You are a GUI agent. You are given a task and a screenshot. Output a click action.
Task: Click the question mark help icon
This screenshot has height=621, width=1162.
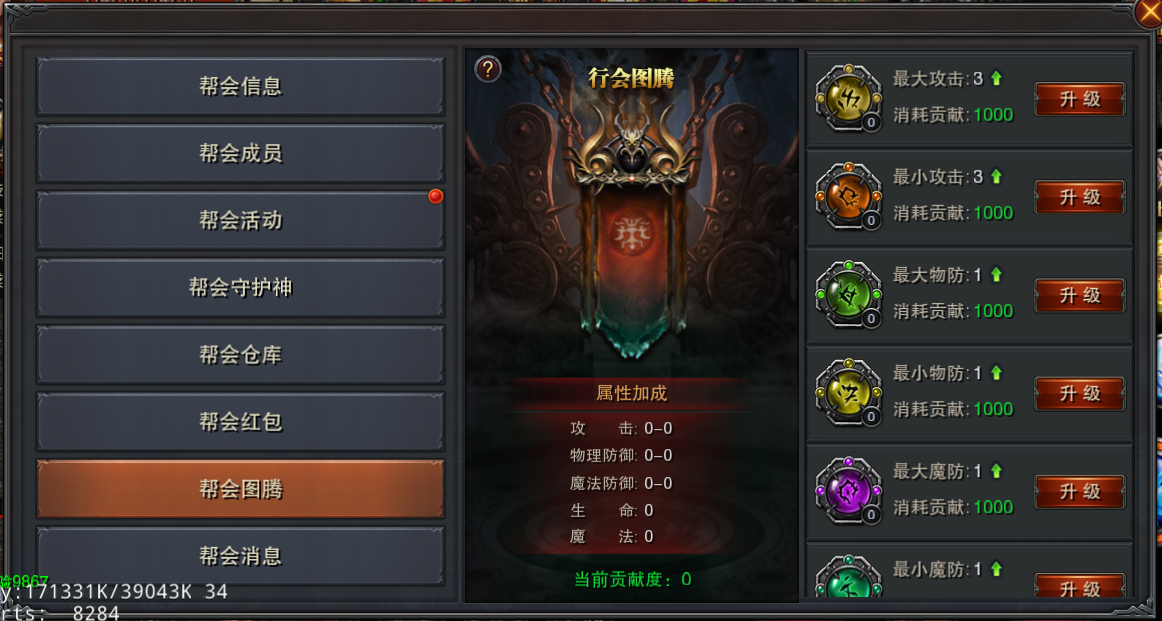(488, 70)
